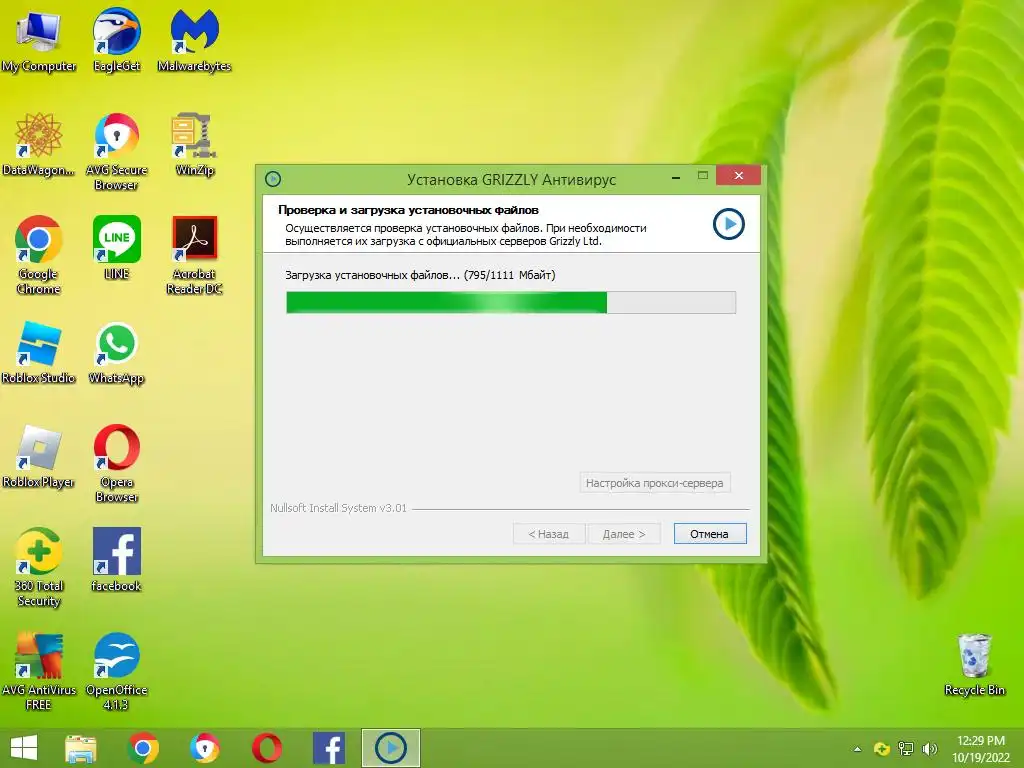Open the Recycle Bin
Viewport: 1024px width, 768px height.
coord(974,665)
